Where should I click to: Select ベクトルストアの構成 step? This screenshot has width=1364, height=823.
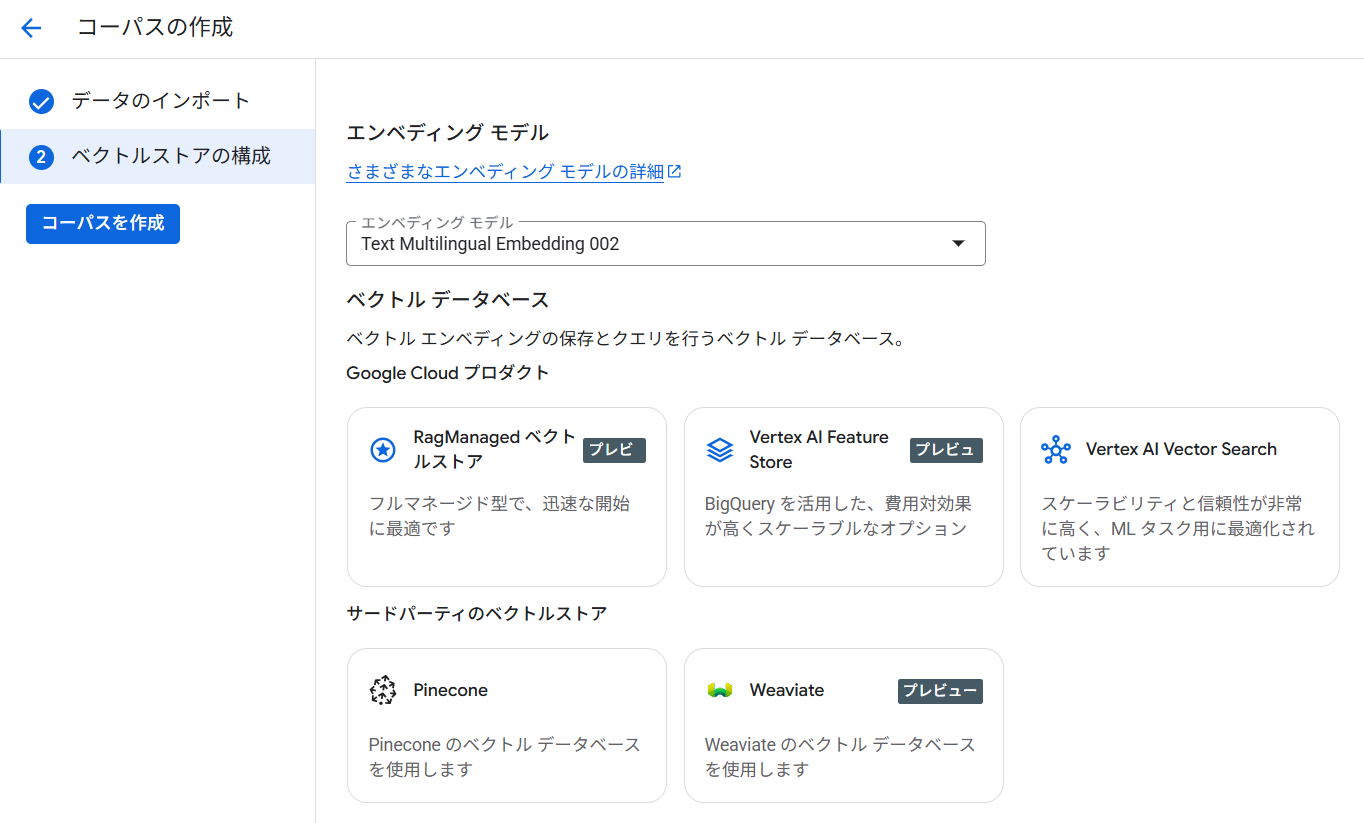tap(170, 157)
